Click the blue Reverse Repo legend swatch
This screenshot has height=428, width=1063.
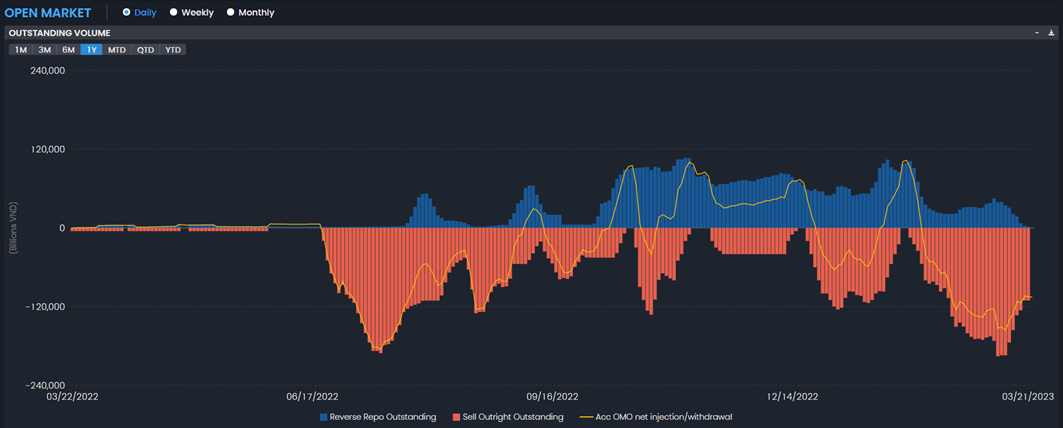pyautogui.click(x=324, y=417)
